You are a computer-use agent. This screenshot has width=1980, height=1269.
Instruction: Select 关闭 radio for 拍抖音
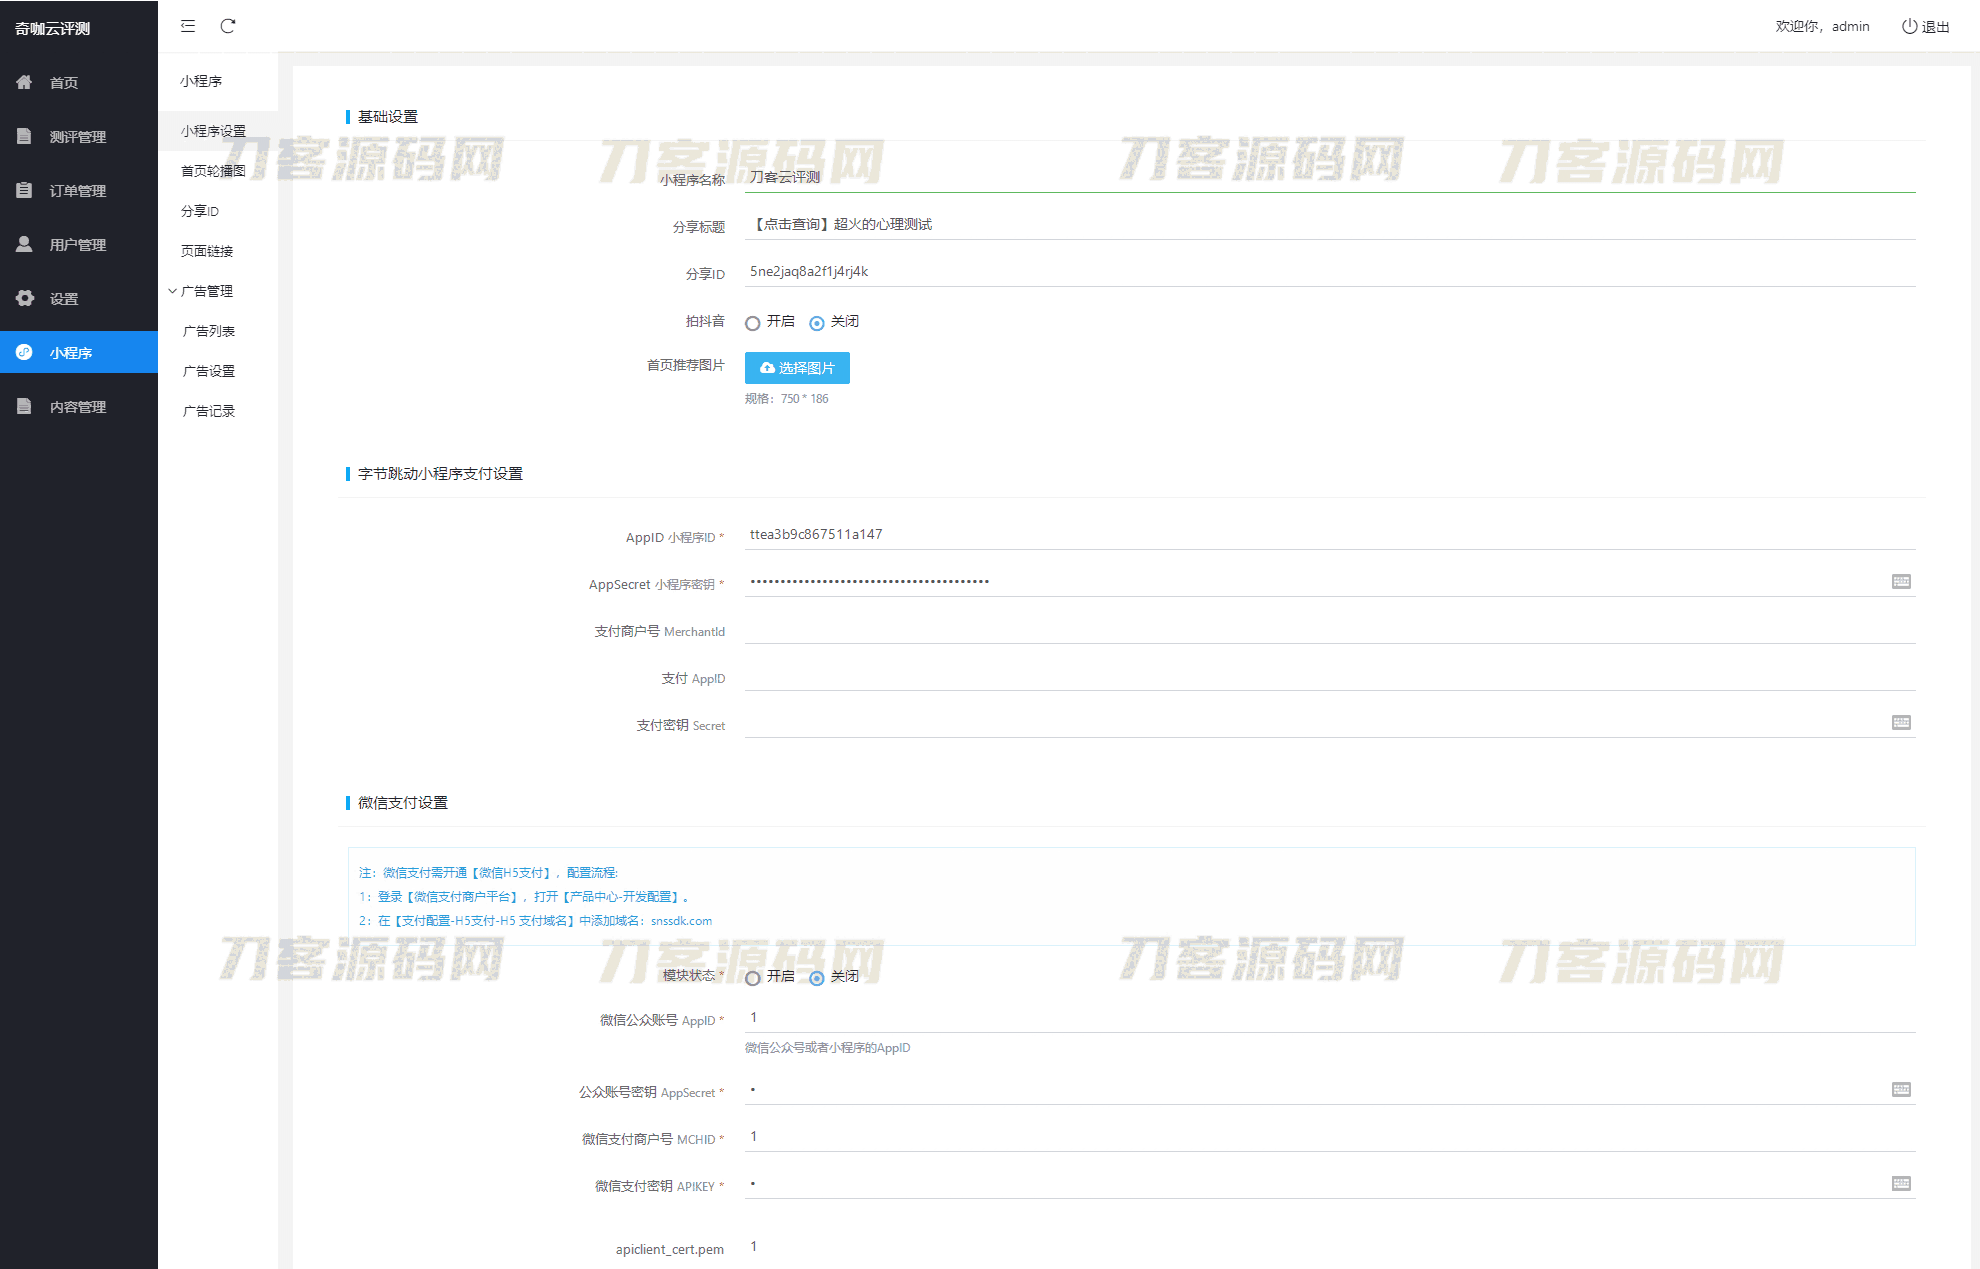[x=817, y=323]
